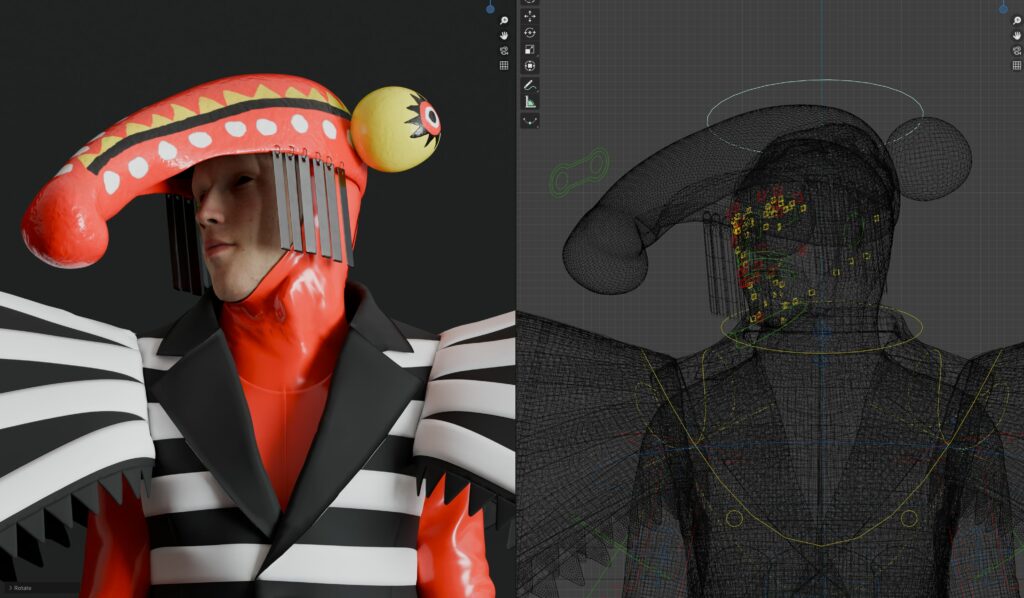Image resolution: width=1024 pixels, height=598 pixels.
Task: Expand the Rotate operator panel
Action: pos(20,589)
